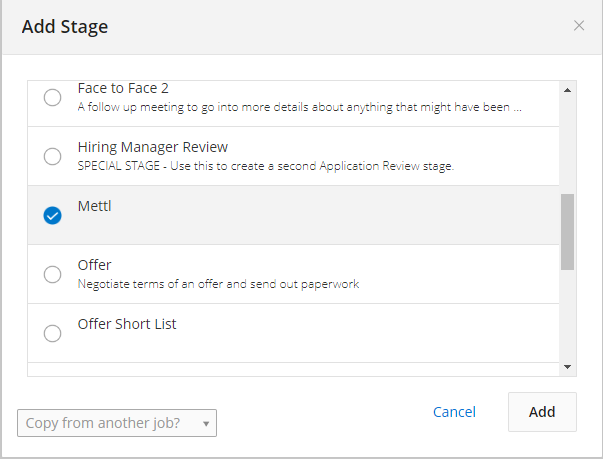Viewport: 603px width, 459px height.
Task: Click the SPECIAL STAGE description text
Action: pyautogui.click(x=265, y=166)
